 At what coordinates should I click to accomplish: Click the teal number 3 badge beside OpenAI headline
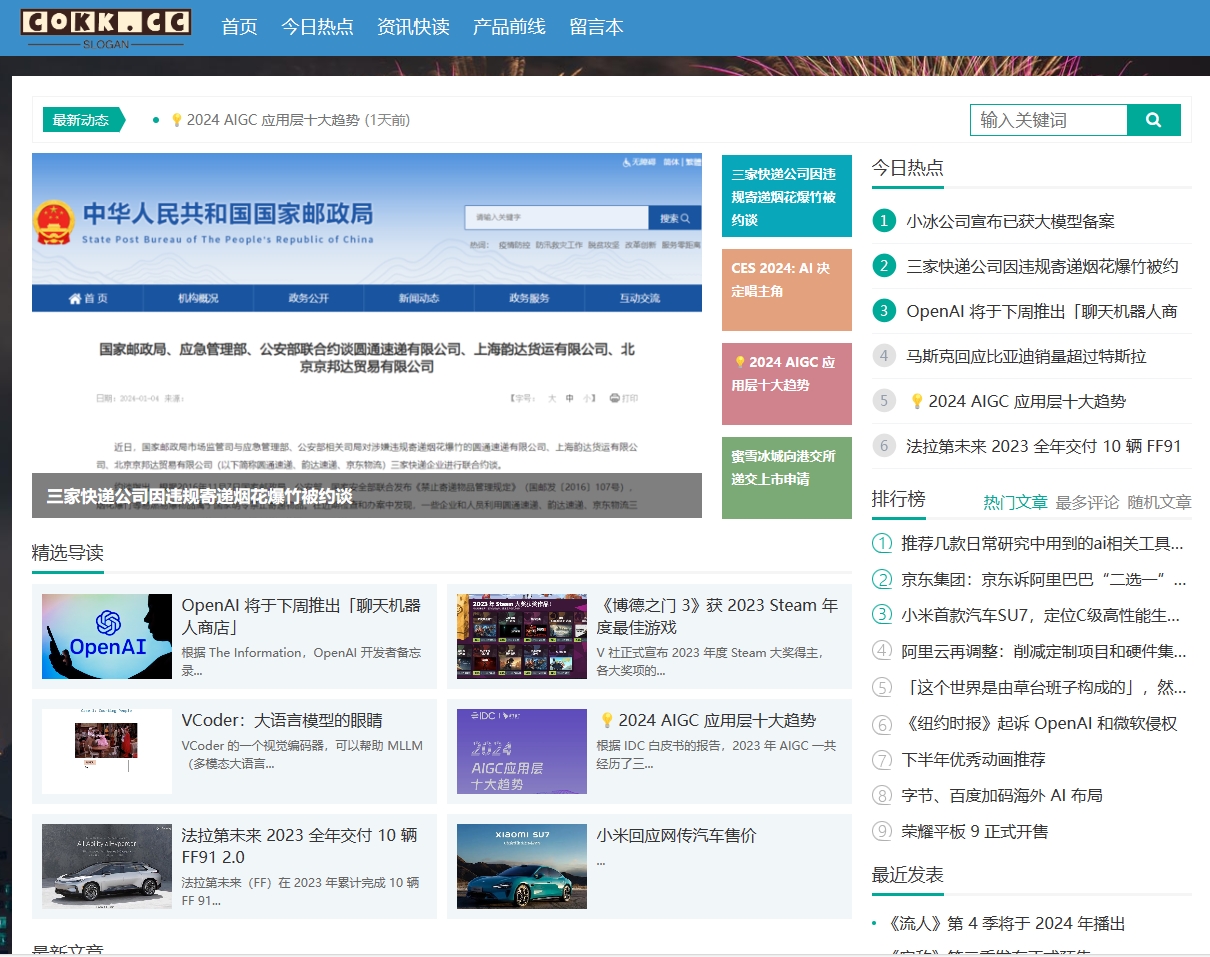884,310
